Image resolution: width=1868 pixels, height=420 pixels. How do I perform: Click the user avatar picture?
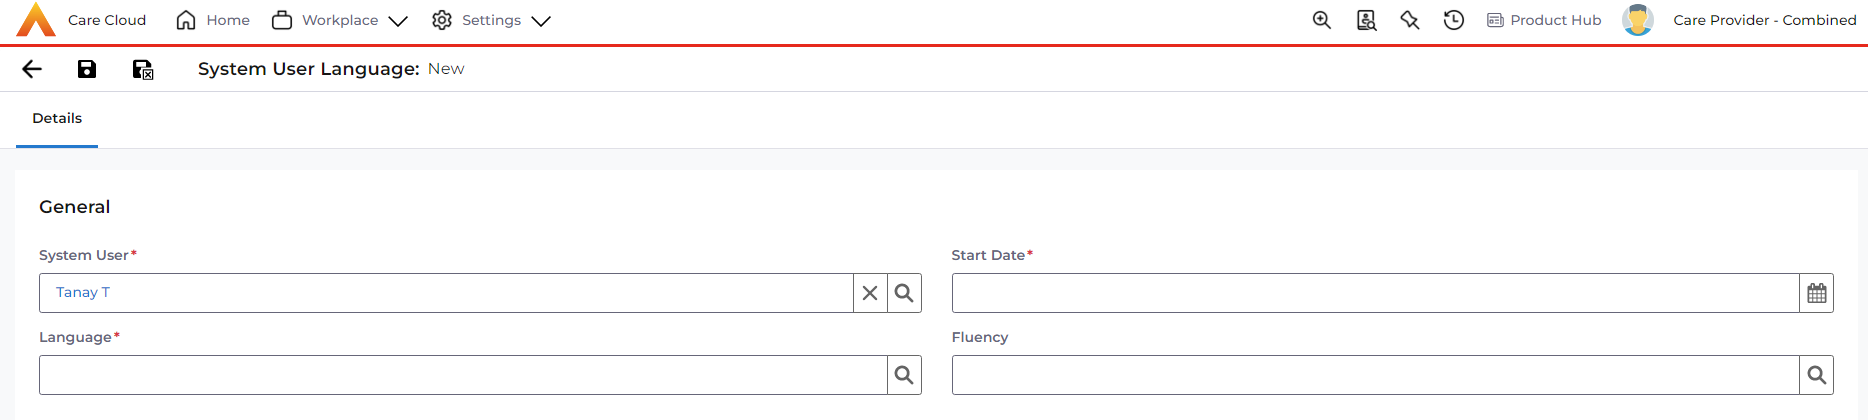[1637, 20]
